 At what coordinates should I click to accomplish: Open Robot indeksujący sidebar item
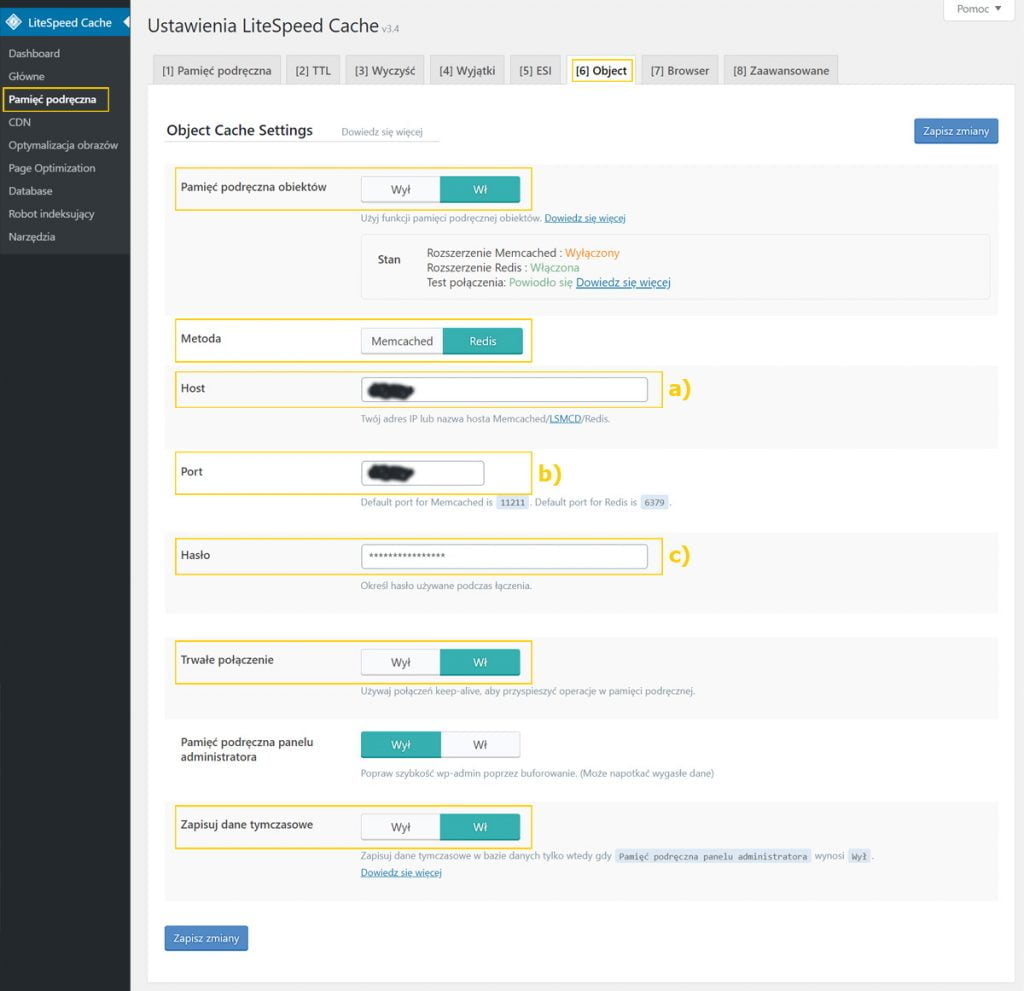pos(51,214)
